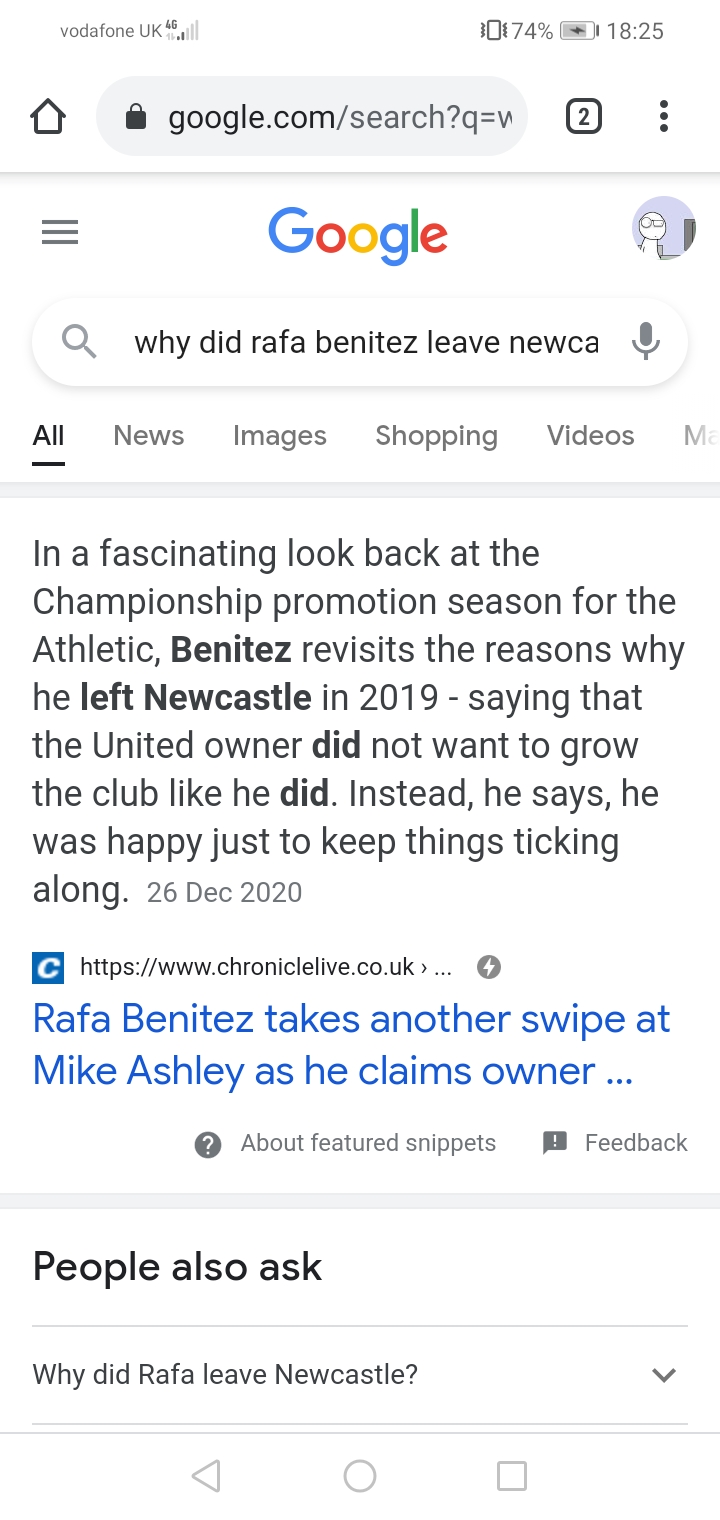Open the Videos results tab
The width and height of the screenshot is (720, 1520).
click(590, 436)
